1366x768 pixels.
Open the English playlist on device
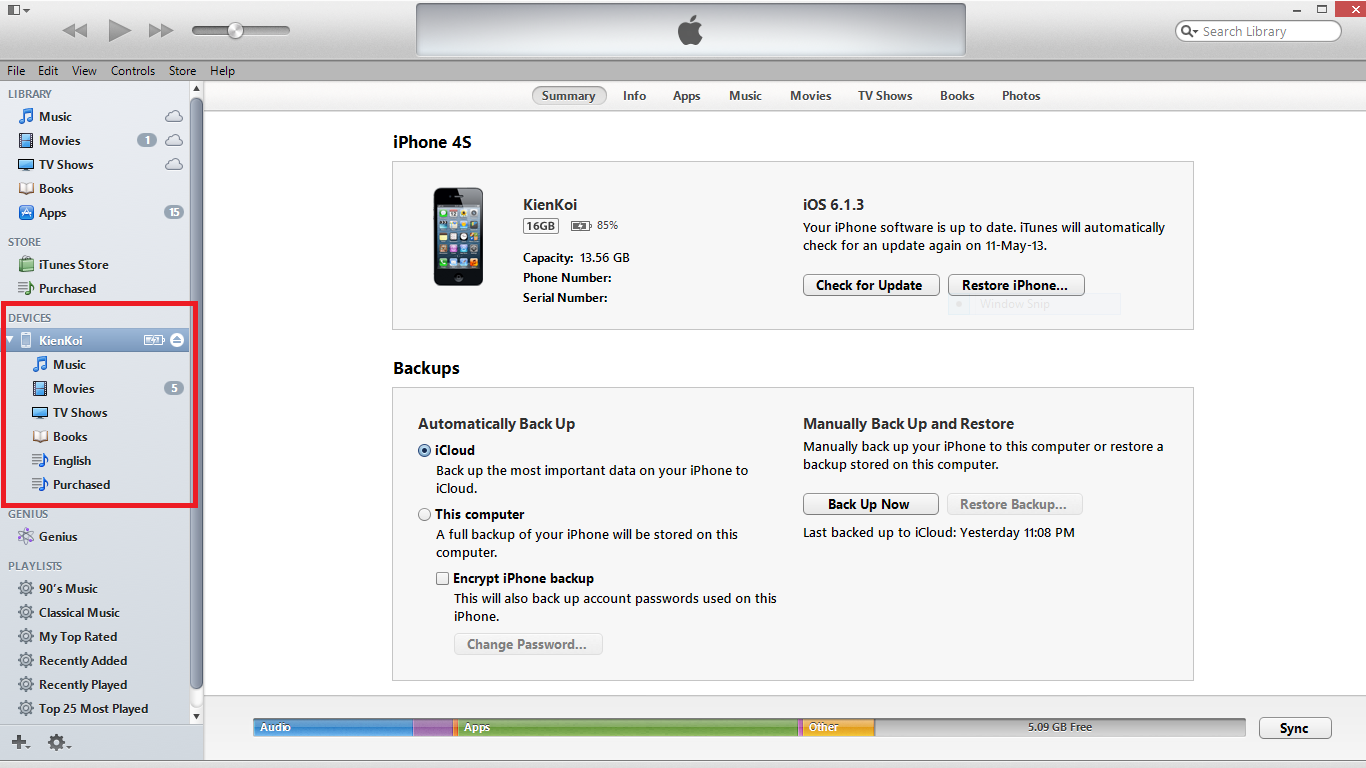(72, 460)
